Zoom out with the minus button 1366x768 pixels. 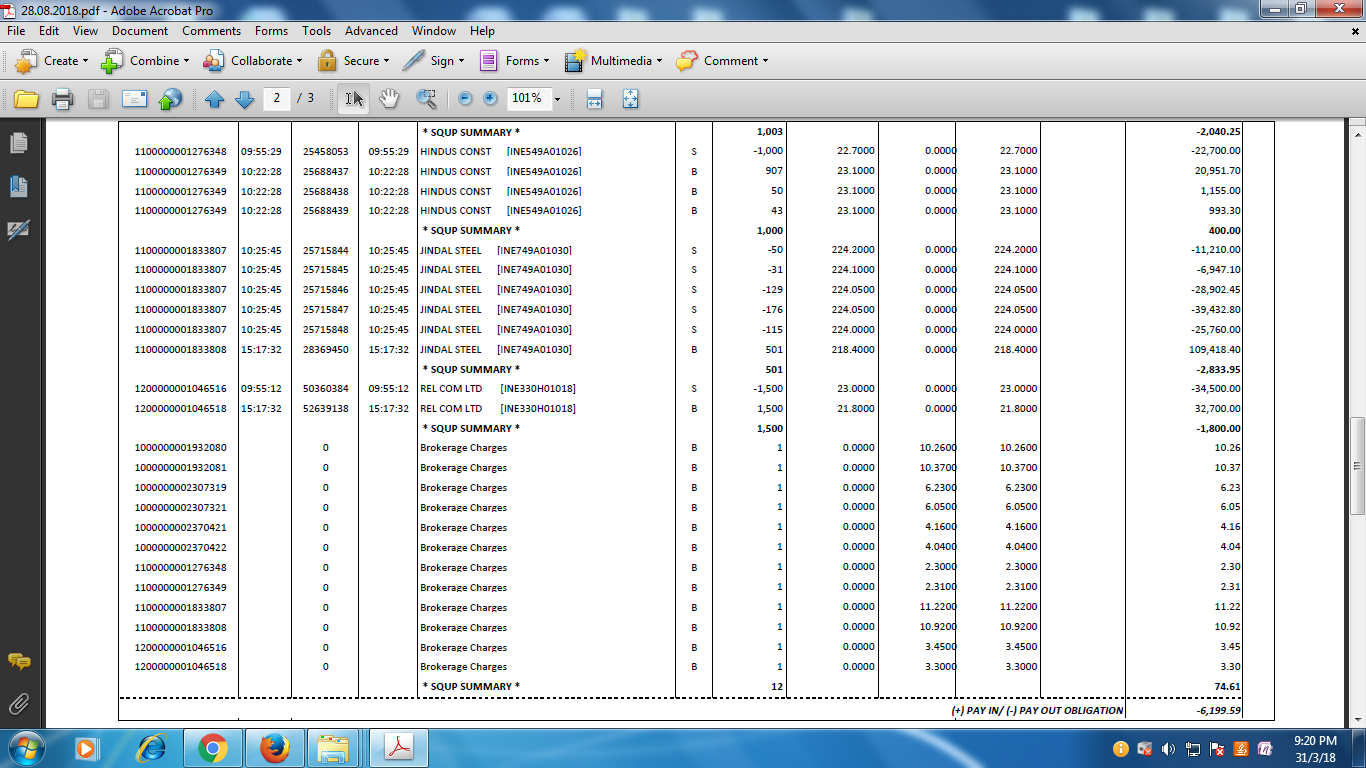click(465, 99)
